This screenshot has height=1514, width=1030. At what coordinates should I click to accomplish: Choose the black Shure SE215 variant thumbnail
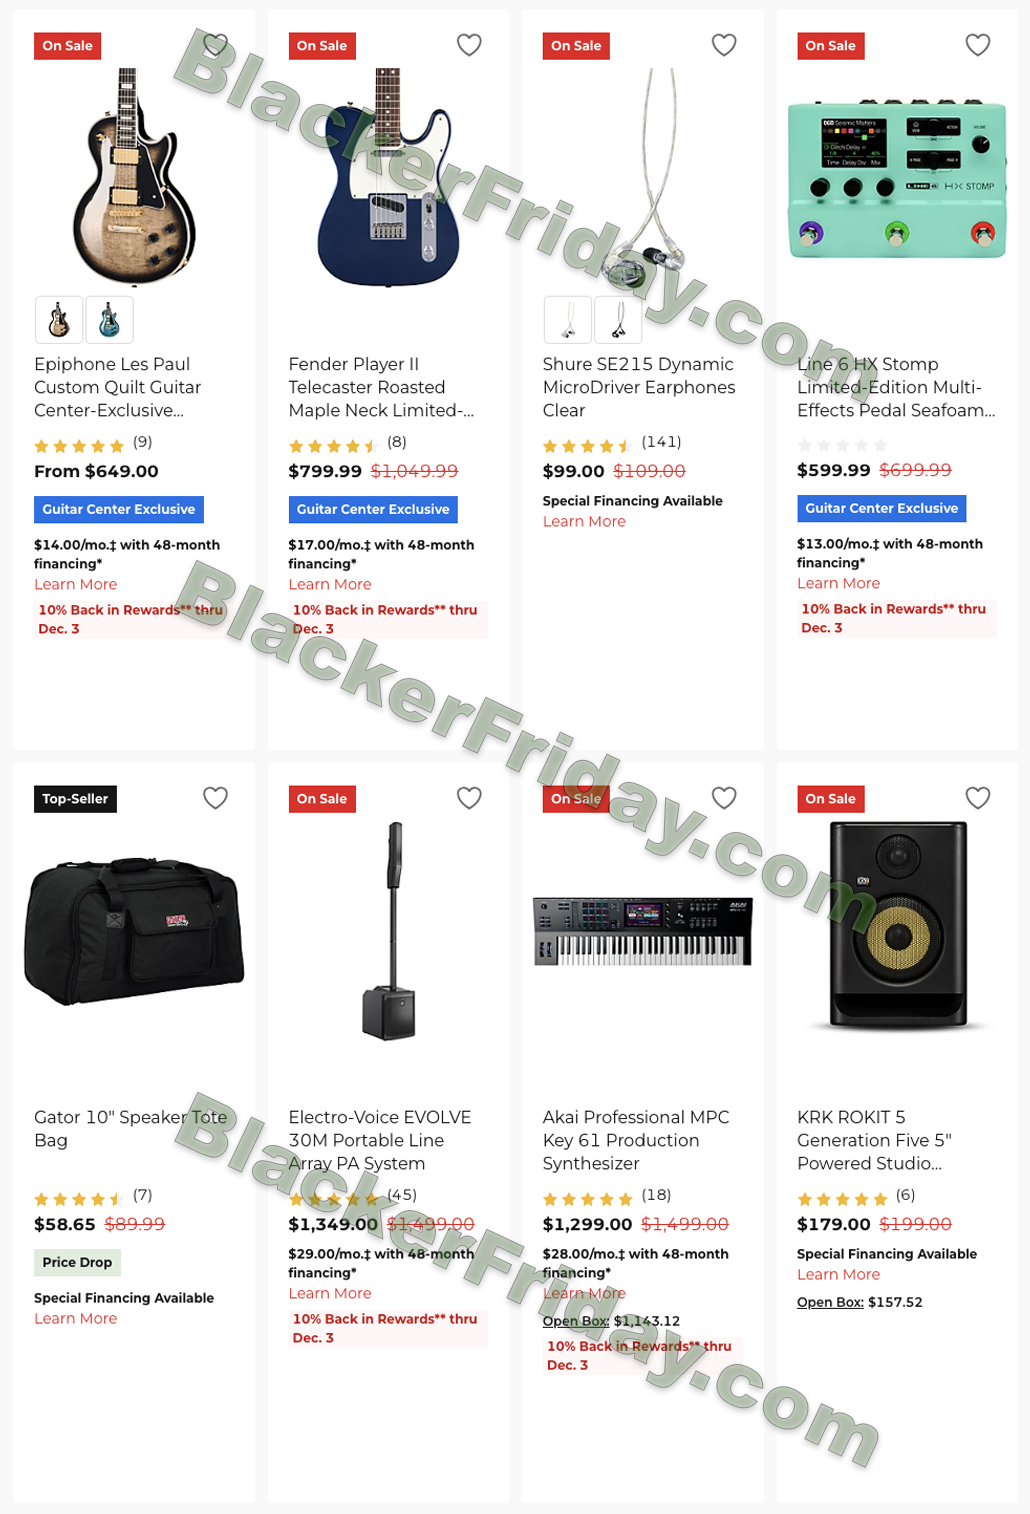[618, 320]
